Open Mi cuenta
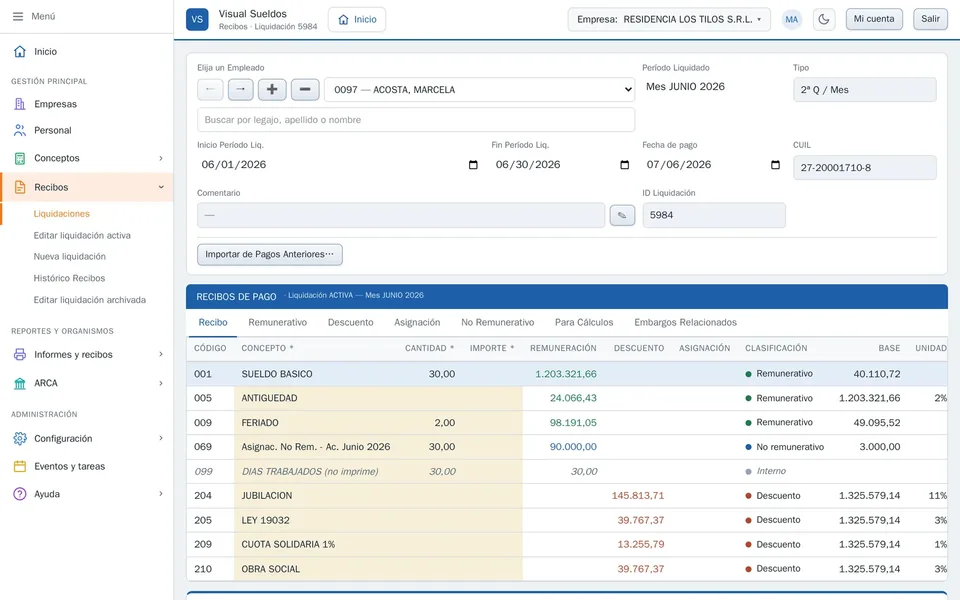Screen dimensions: 960x600 (874, 19)
